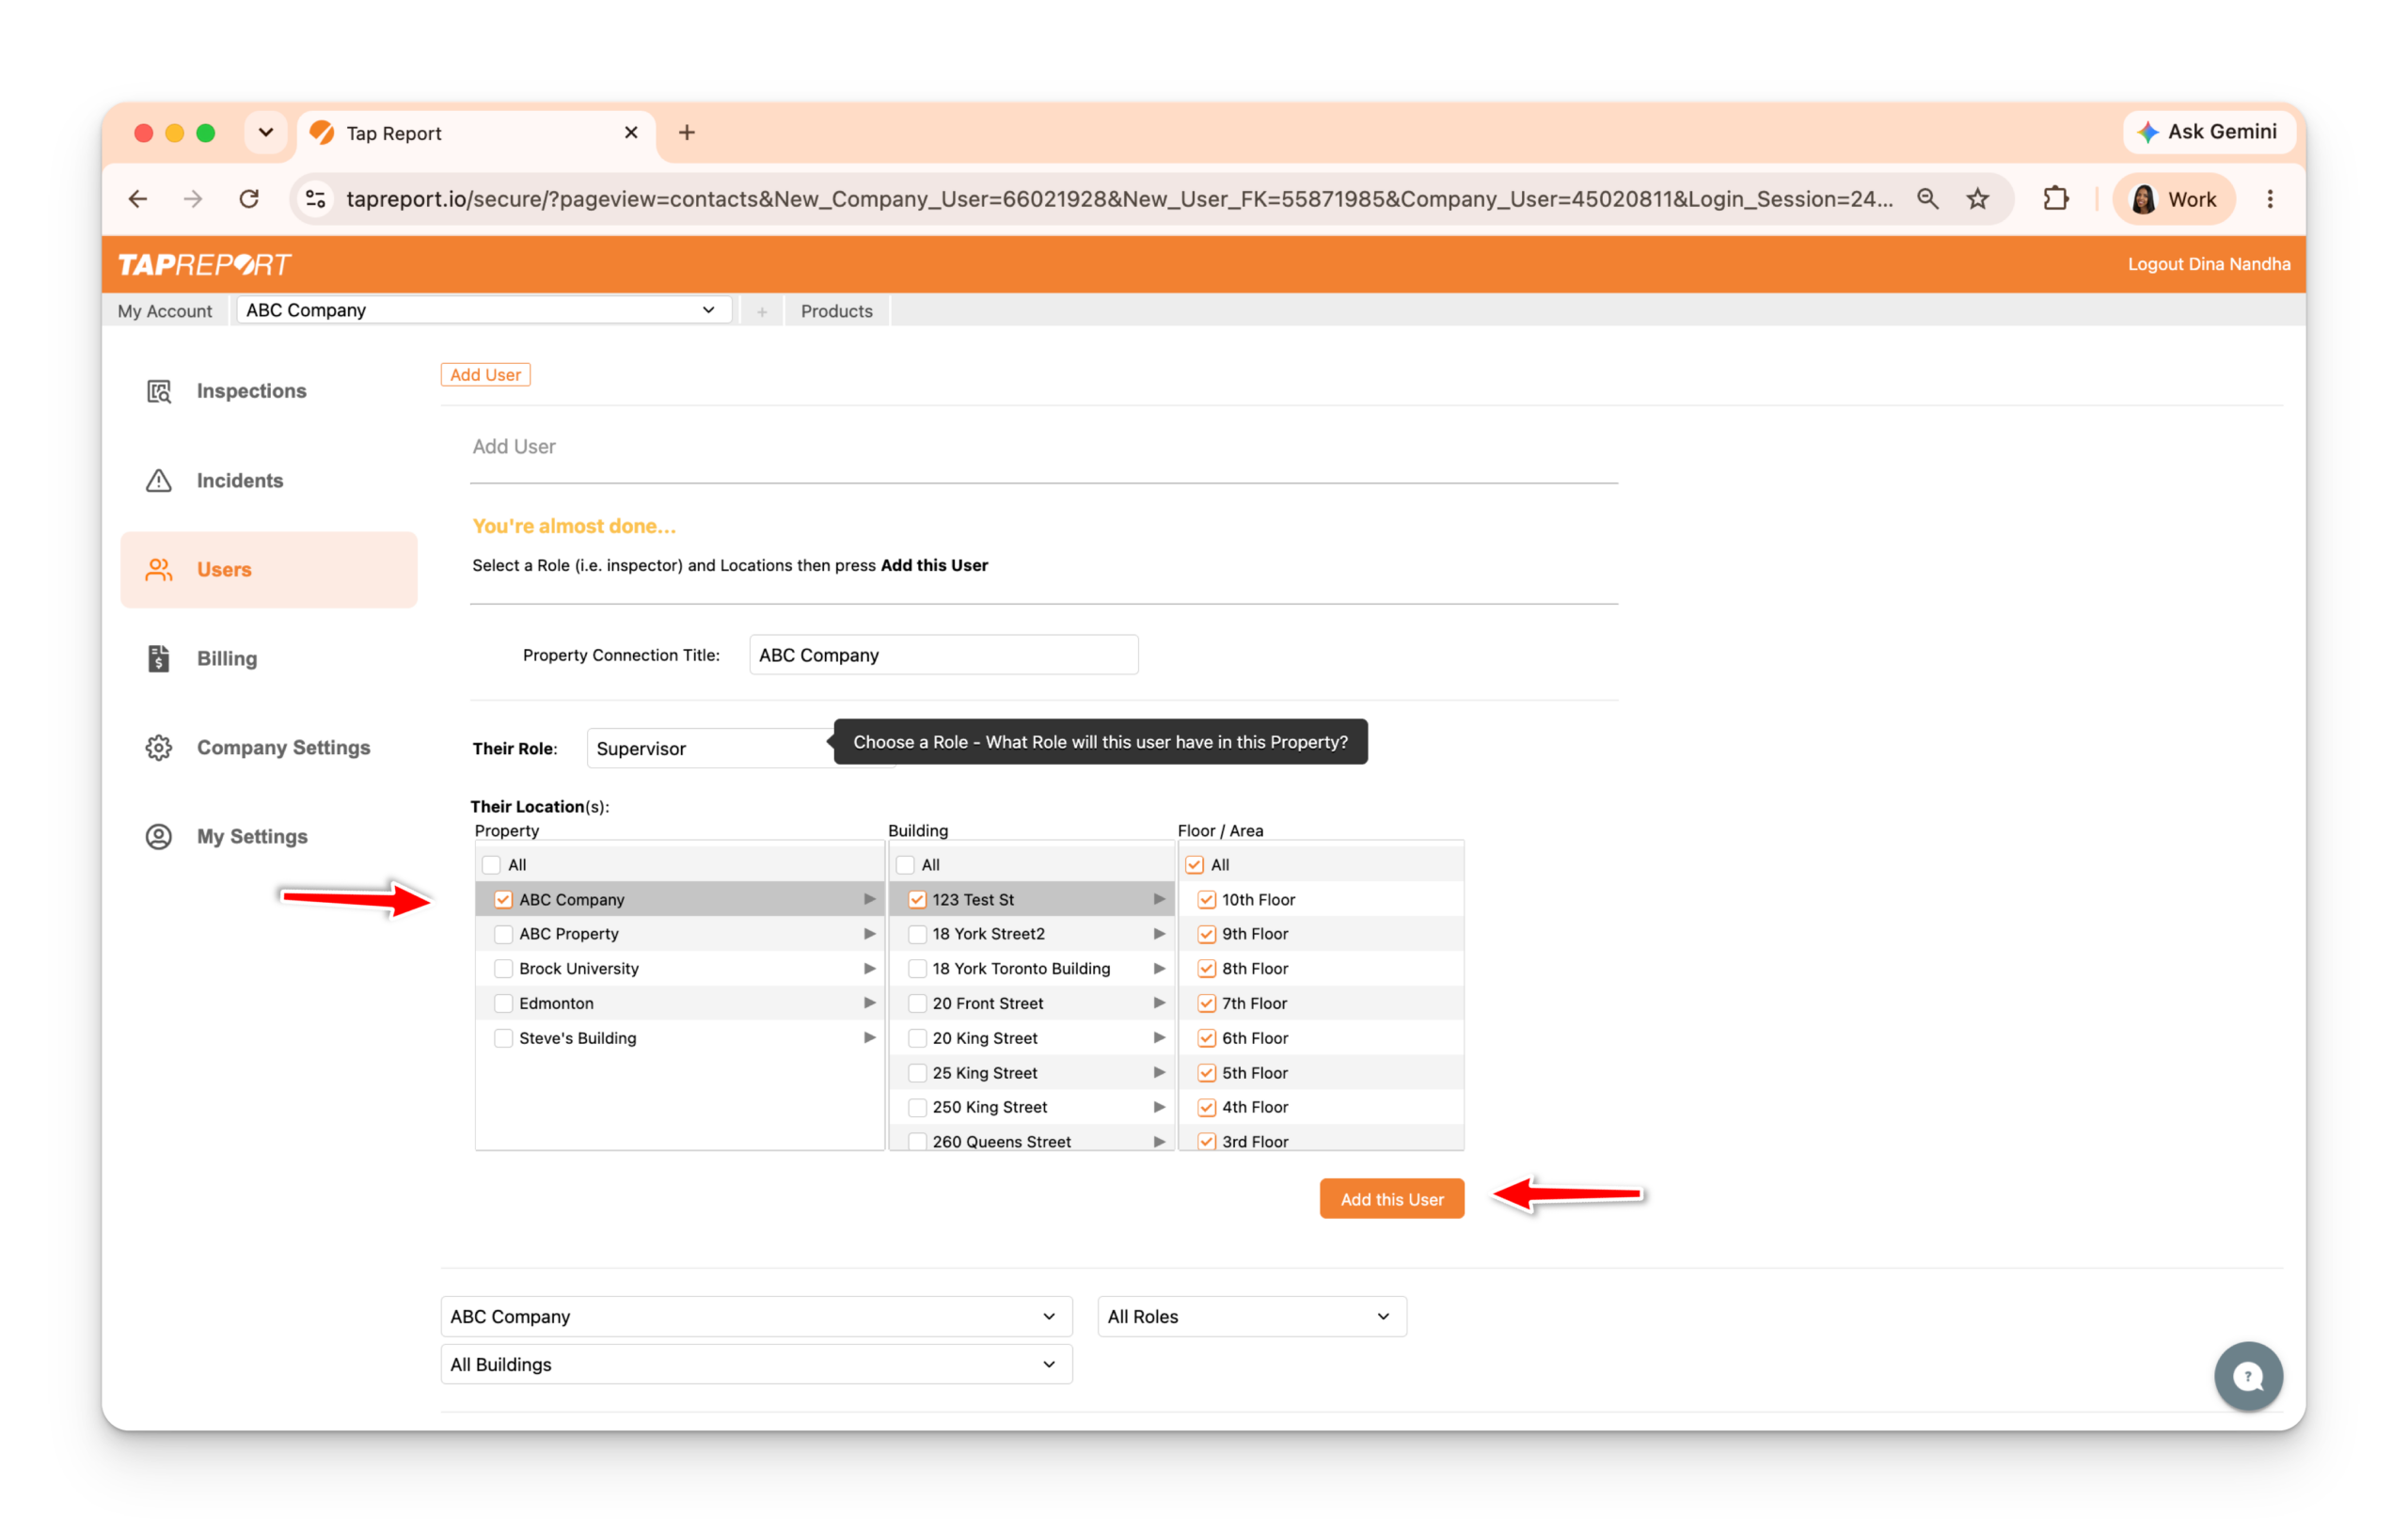Close the Tap Report tab
The width and height of the screenshot is (2408, 1532).
[x=631, y=133]
